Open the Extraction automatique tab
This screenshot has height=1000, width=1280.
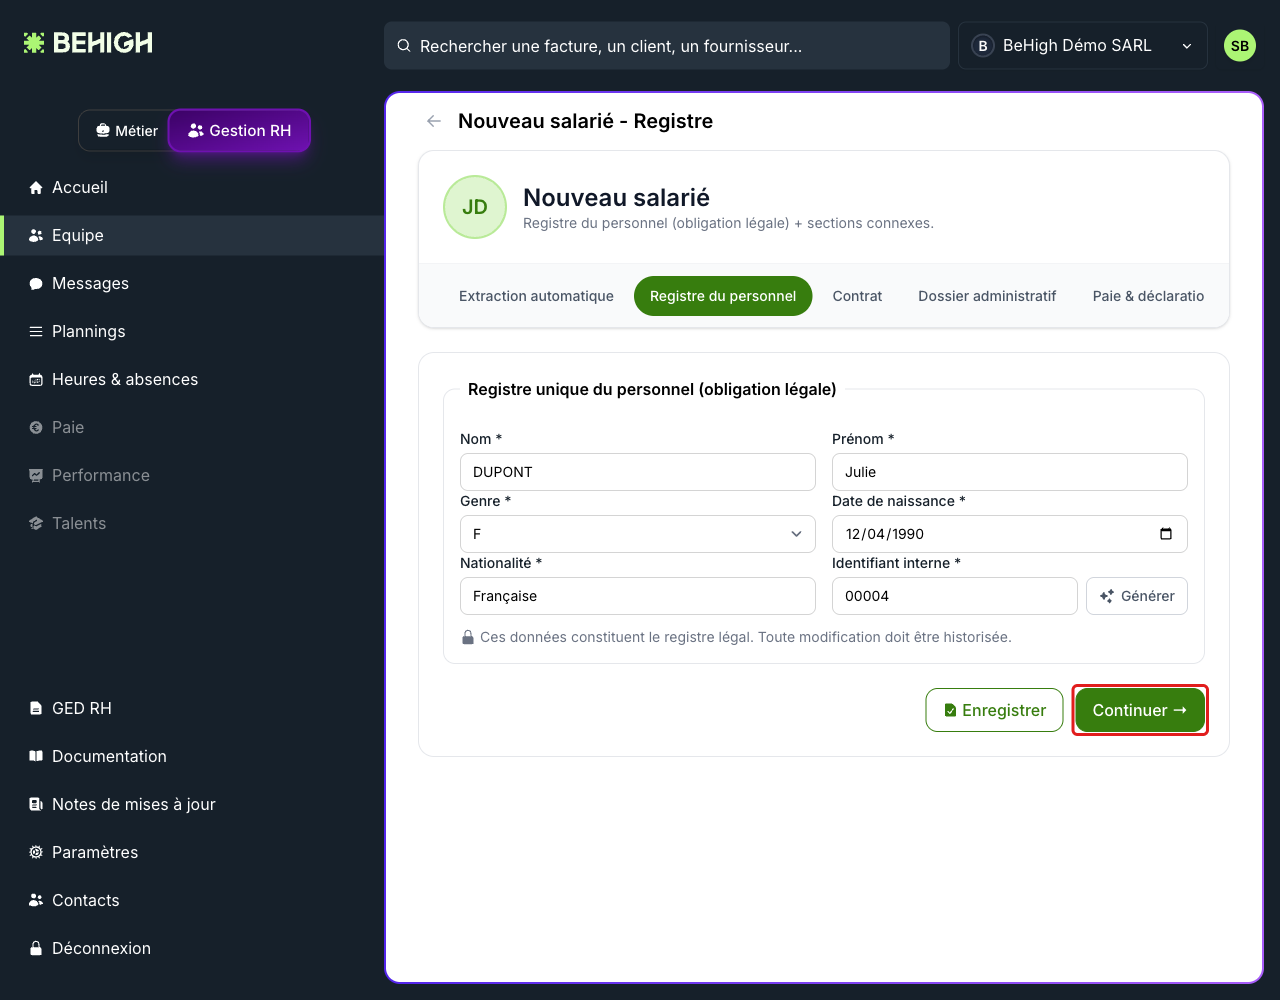[x=536, y=296]
